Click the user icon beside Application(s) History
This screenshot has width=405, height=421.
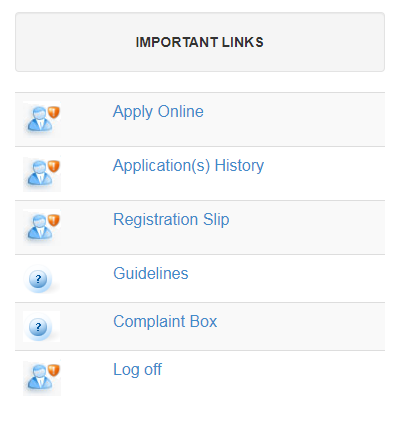(42, 173)
